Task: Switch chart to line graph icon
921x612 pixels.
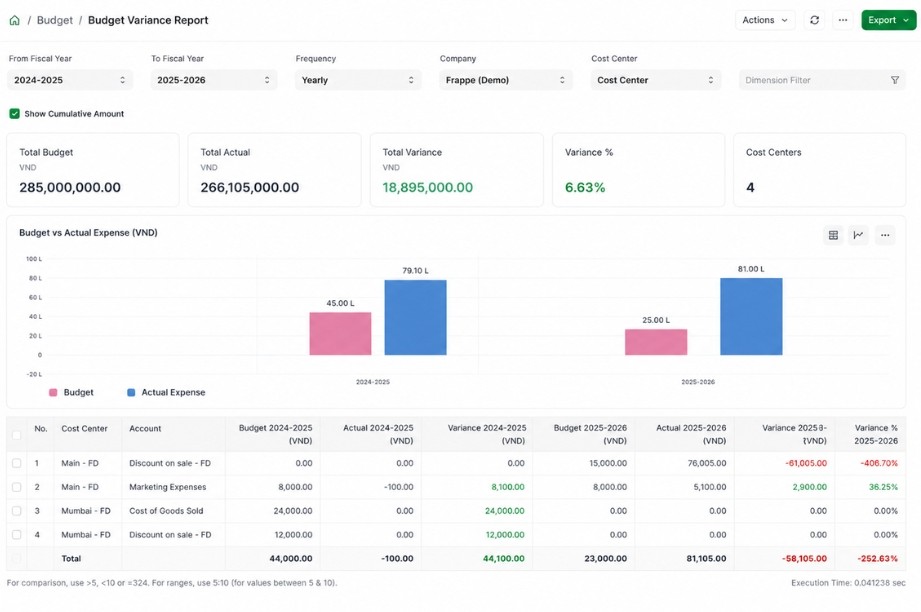Action: point(858,235)
